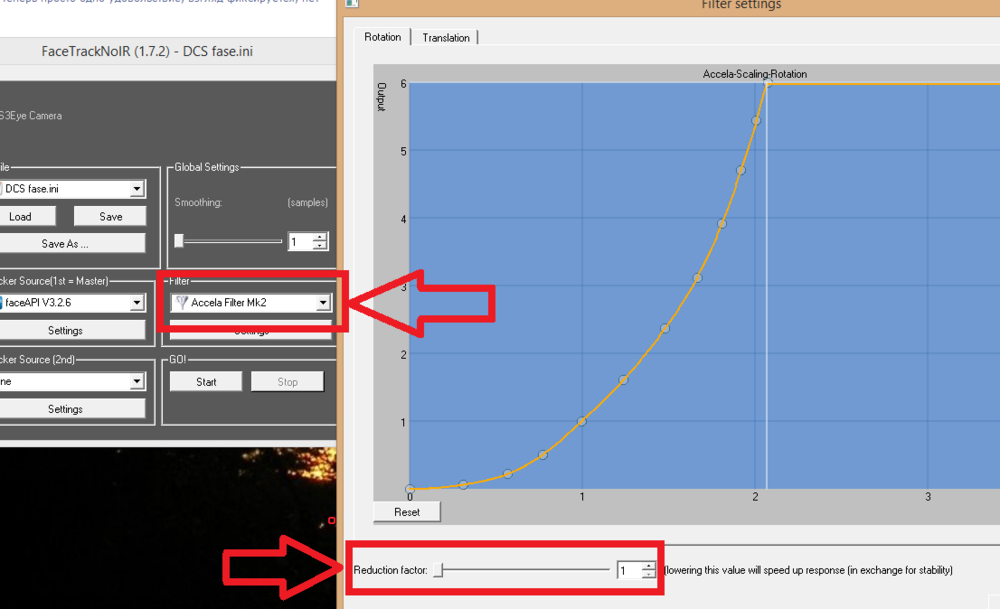
Task: Increase Reduction factor with up arrow
Action: coord(649,566)
